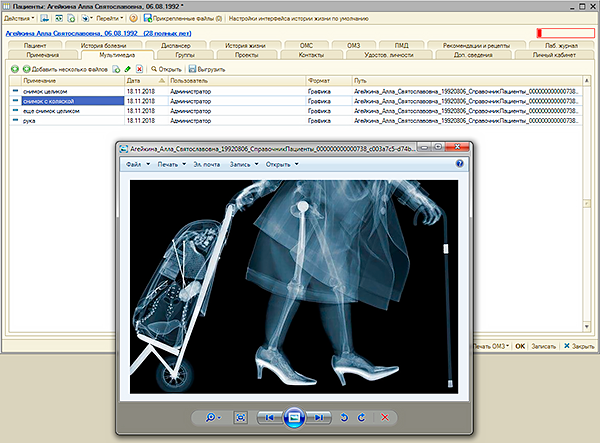Go to next image in viewer

pyautogui.click(x=318, y=415)
